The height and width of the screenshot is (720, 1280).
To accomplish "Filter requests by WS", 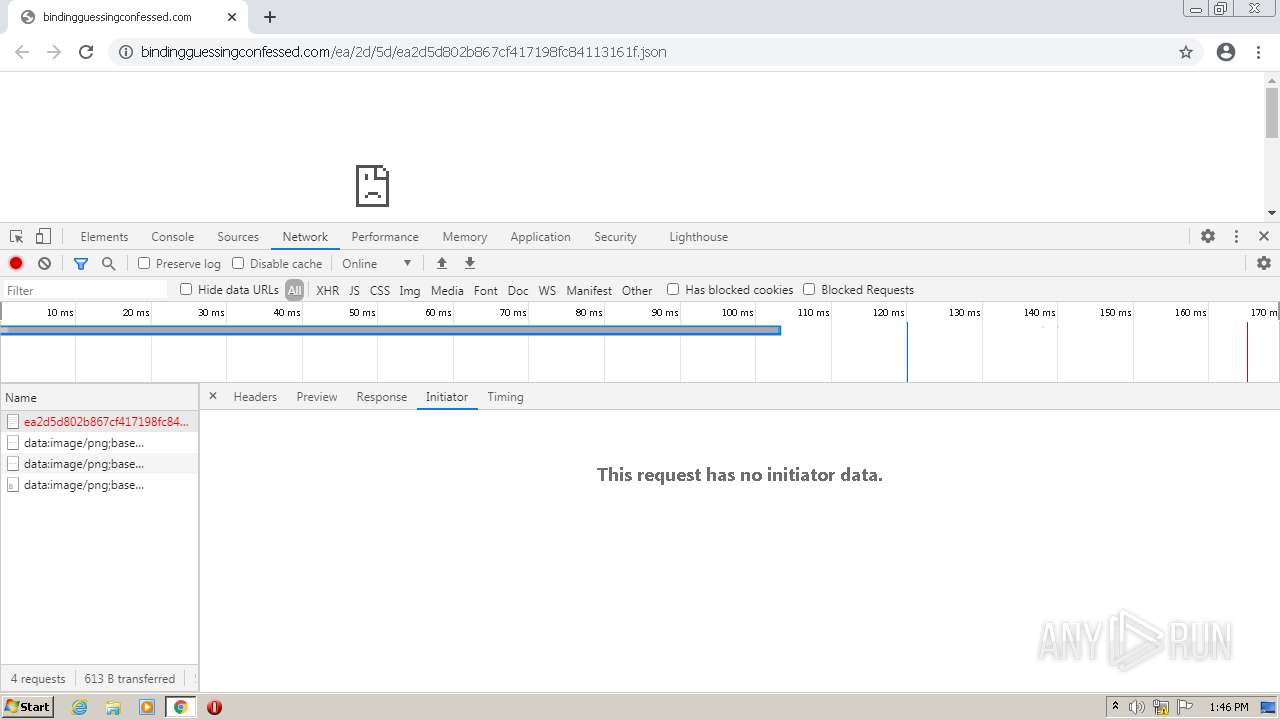I will pos(547,290).
